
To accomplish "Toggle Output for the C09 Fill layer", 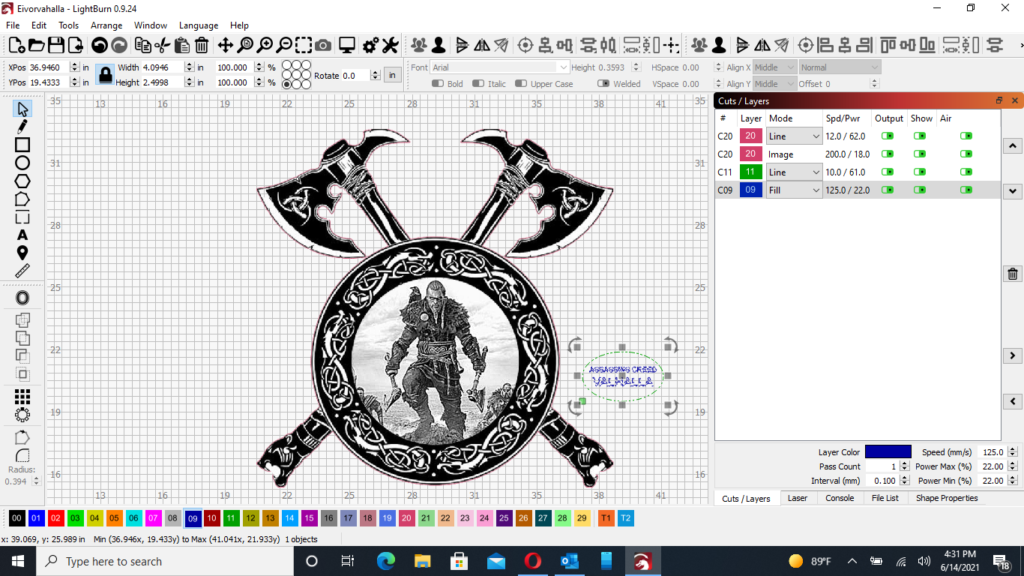I will pyautogui.click(x=888, y=190).
